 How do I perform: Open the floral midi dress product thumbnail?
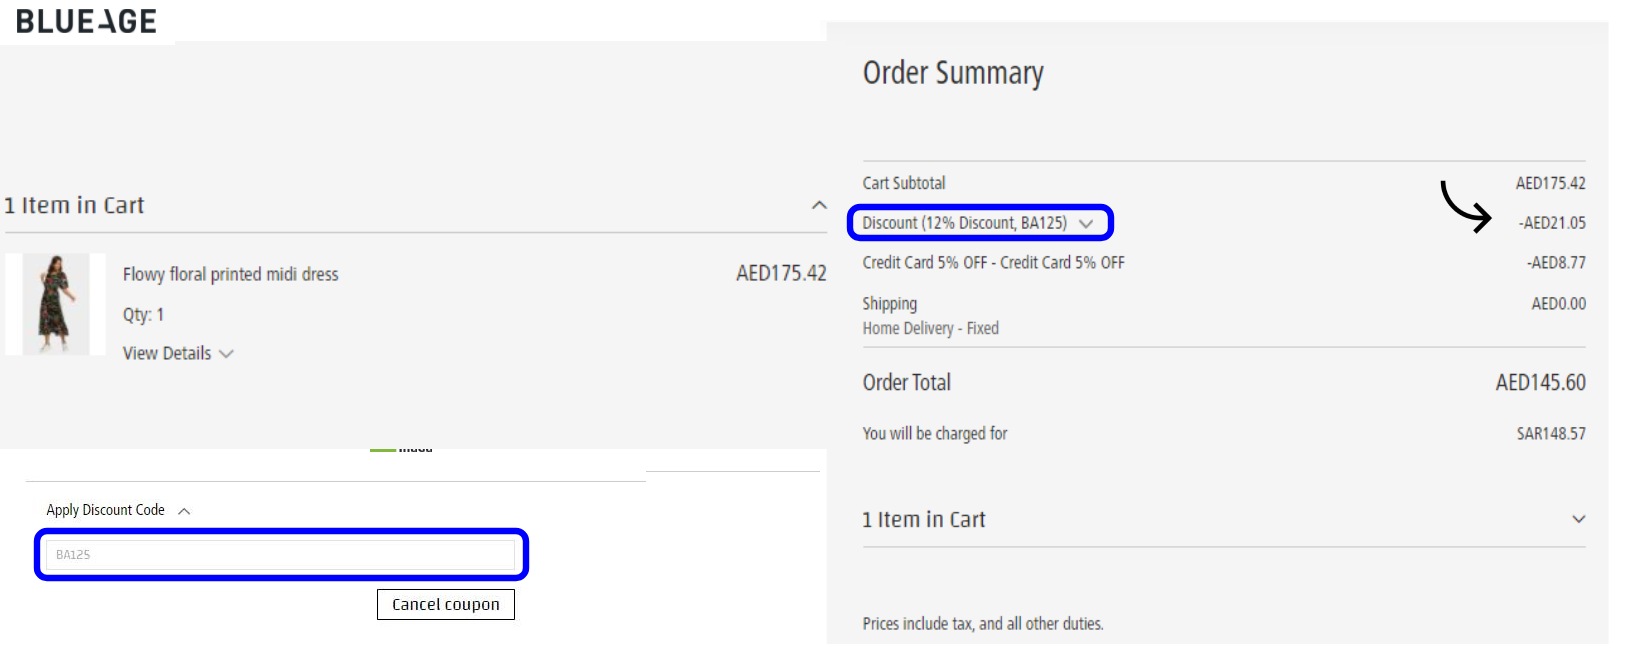(55, 303)
